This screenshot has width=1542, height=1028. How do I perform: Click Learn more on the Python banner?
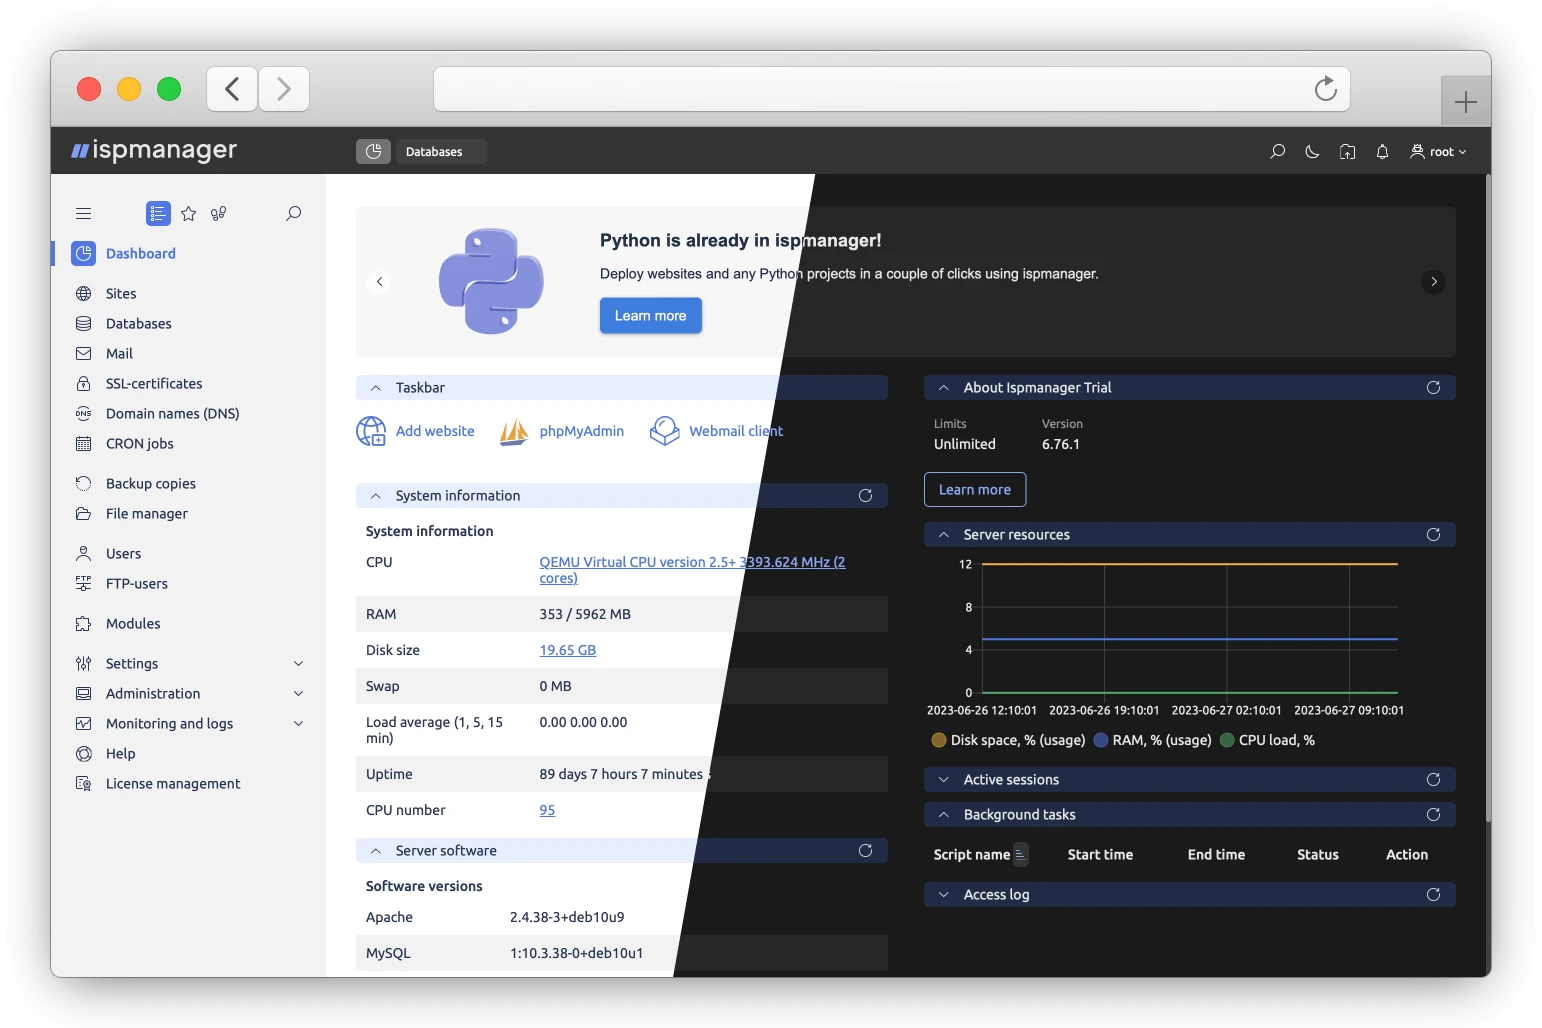tap(650, 315)
